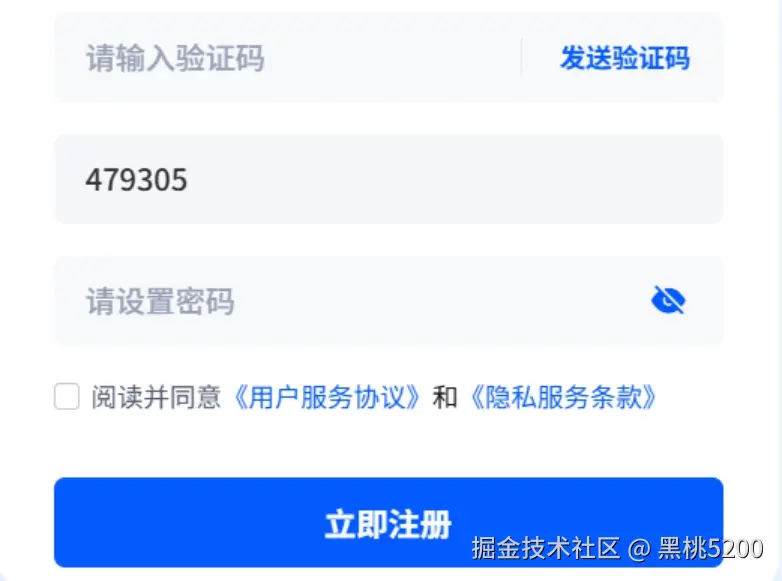Click the 发送验证码 blue text link

click(x=625, y=58)
